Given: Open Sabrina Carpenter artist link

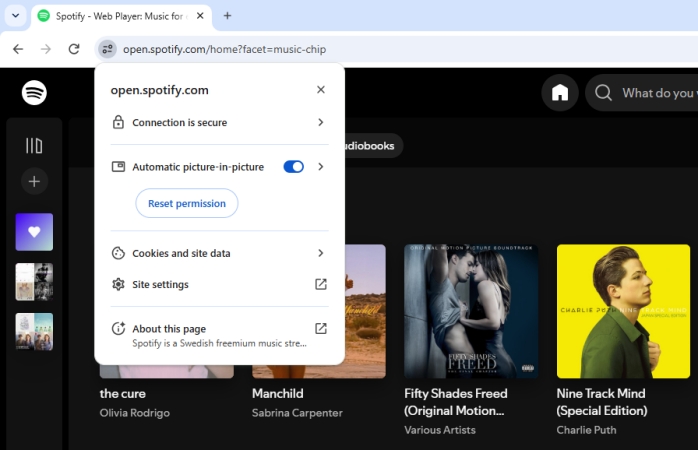Looking at the screenshot, I should 297,413.
